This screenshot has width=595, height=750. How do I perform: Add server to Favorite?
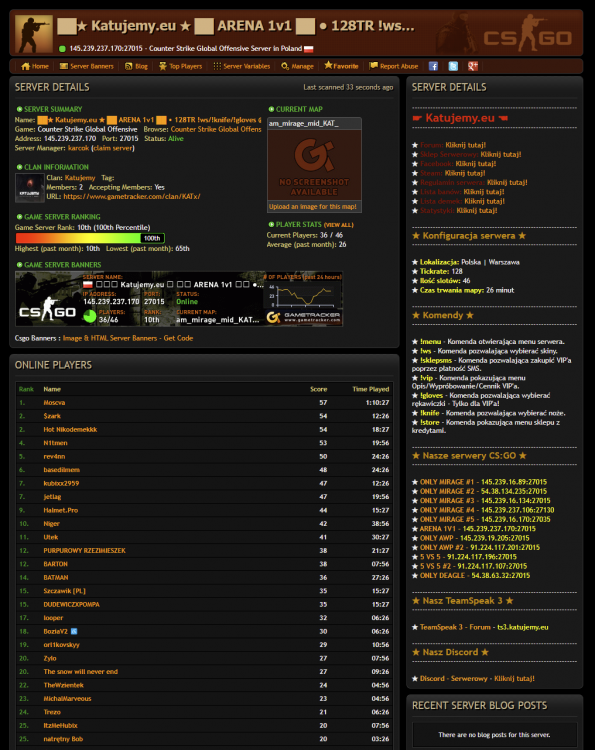[x=341, y=66]
